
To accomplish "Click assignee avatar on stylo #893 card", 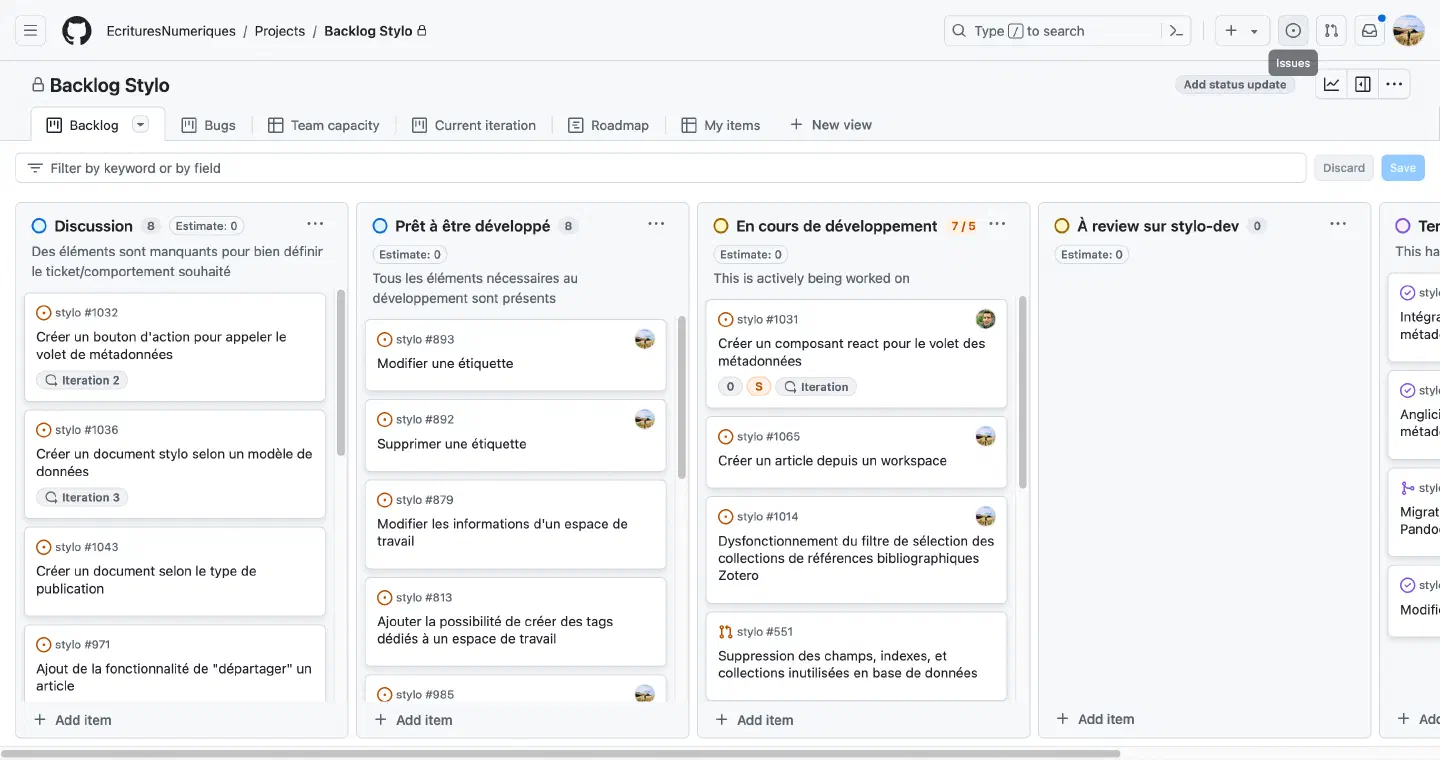I will (645, 339).
